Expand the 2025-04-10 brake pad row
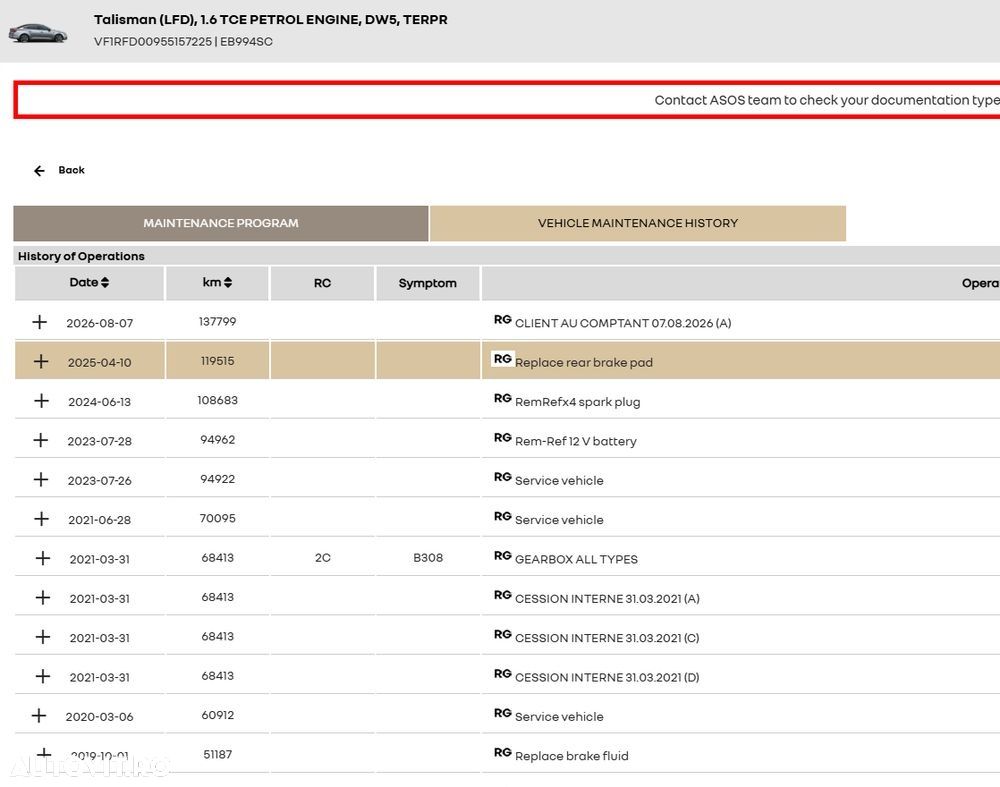 click(x=41, y=362)
